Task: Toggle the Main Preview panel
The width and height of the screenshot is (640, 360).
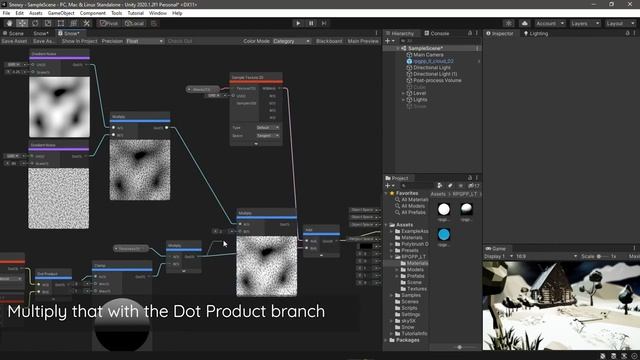Action: click(x=363, y=41)
